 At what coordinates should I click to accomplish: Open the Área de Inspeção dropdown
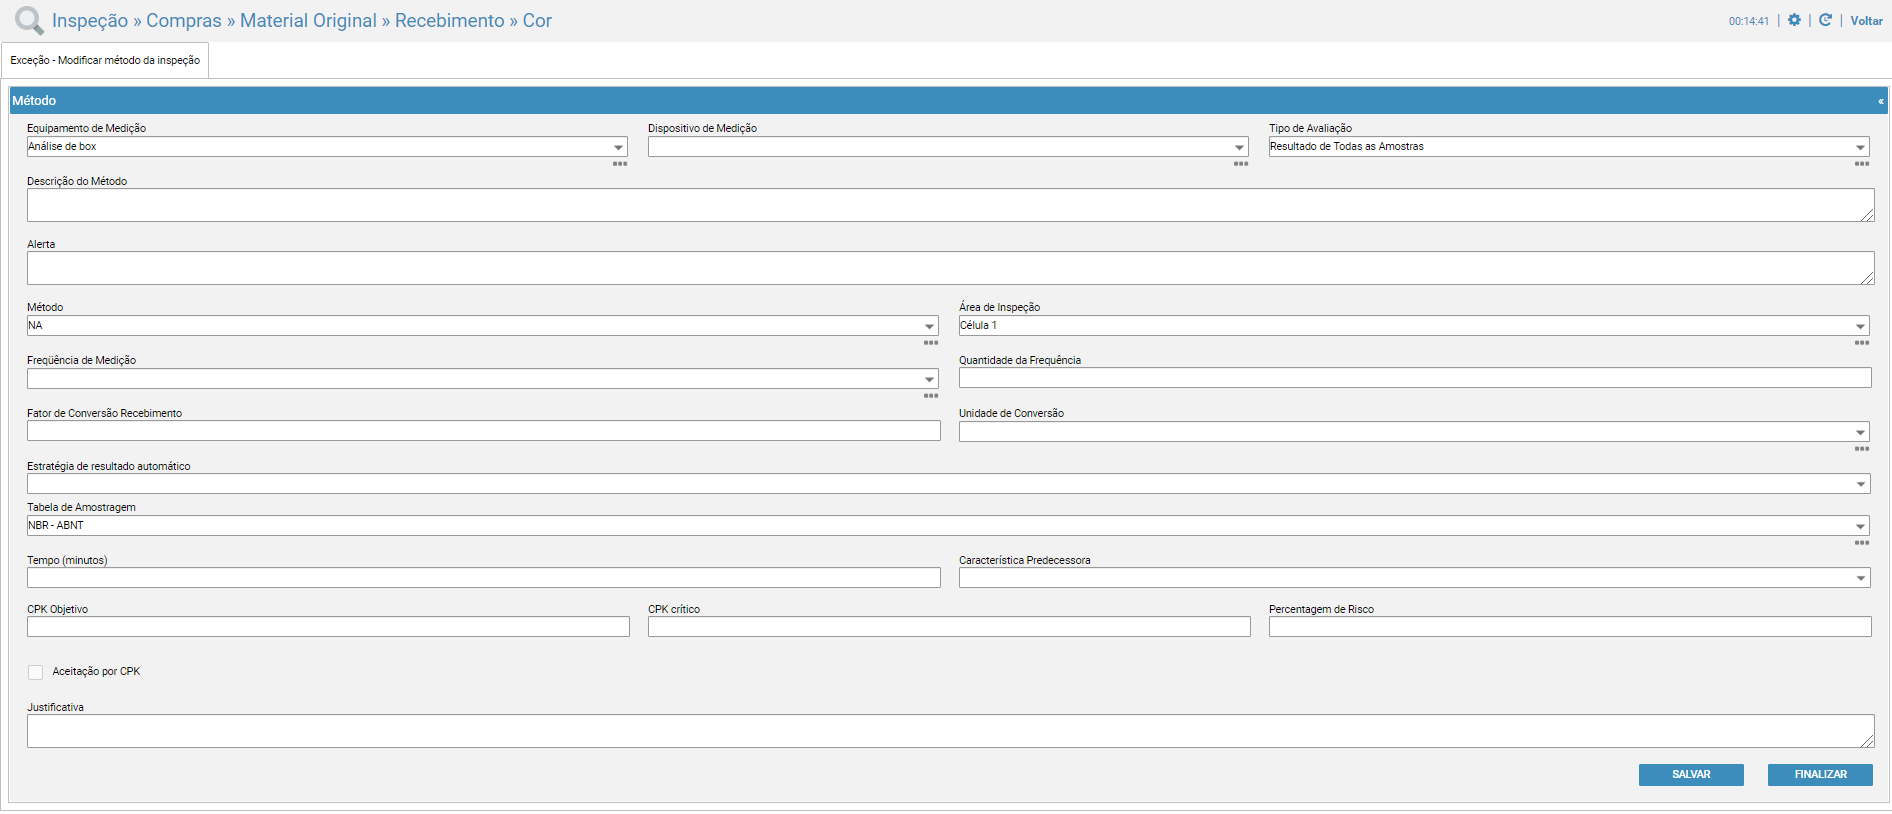click(x=1414, y=326)
